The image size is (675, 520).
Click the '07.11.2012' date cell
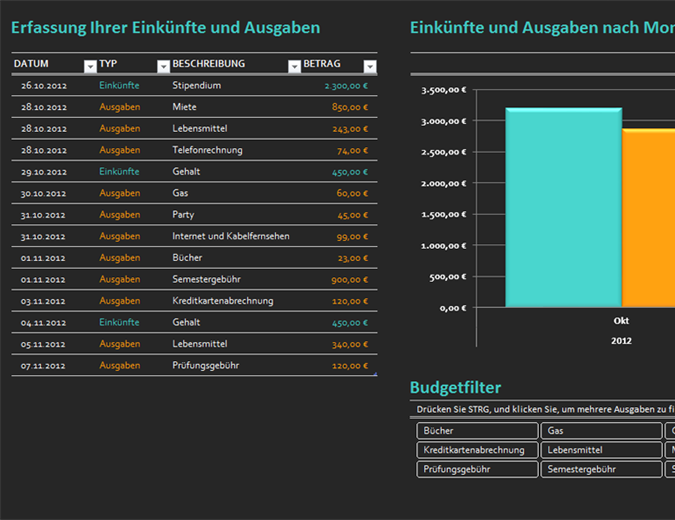pos(43,365)
